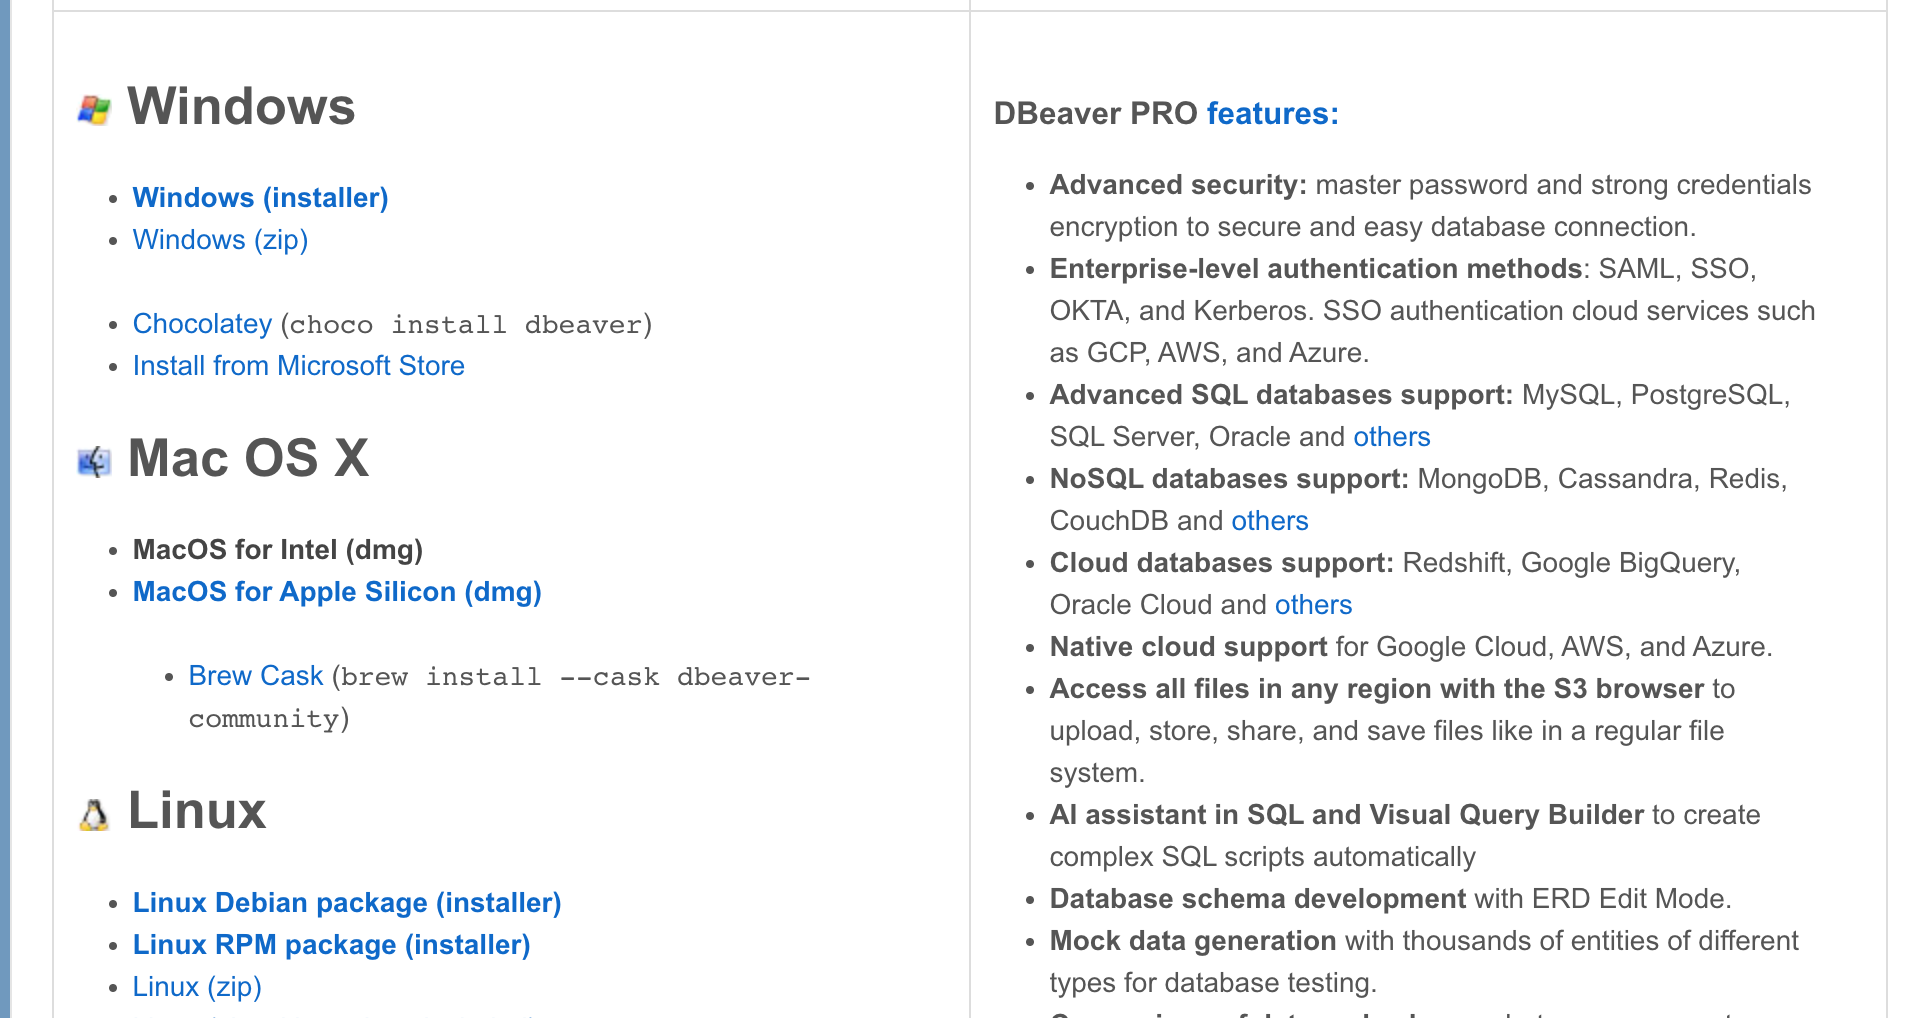Image resolution: width=1906 pixels, height=1018 pixels.
Task: Open the DBeaver PRO features link
Action: [x=1272, y=114]
